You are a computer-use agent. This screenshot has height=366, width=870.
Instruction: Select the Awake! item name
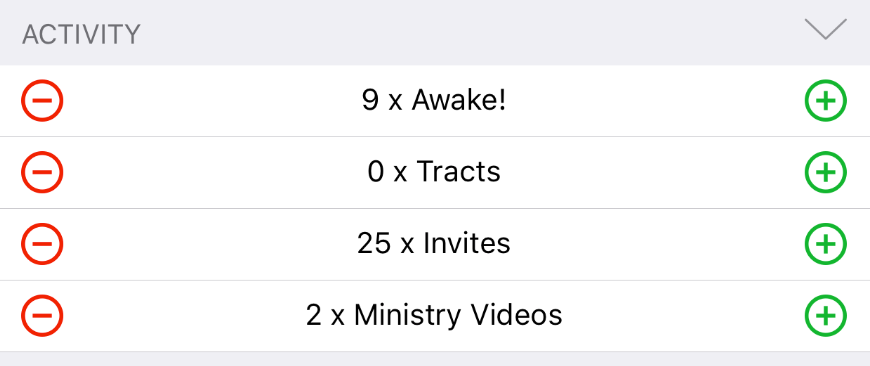(459, 100)
